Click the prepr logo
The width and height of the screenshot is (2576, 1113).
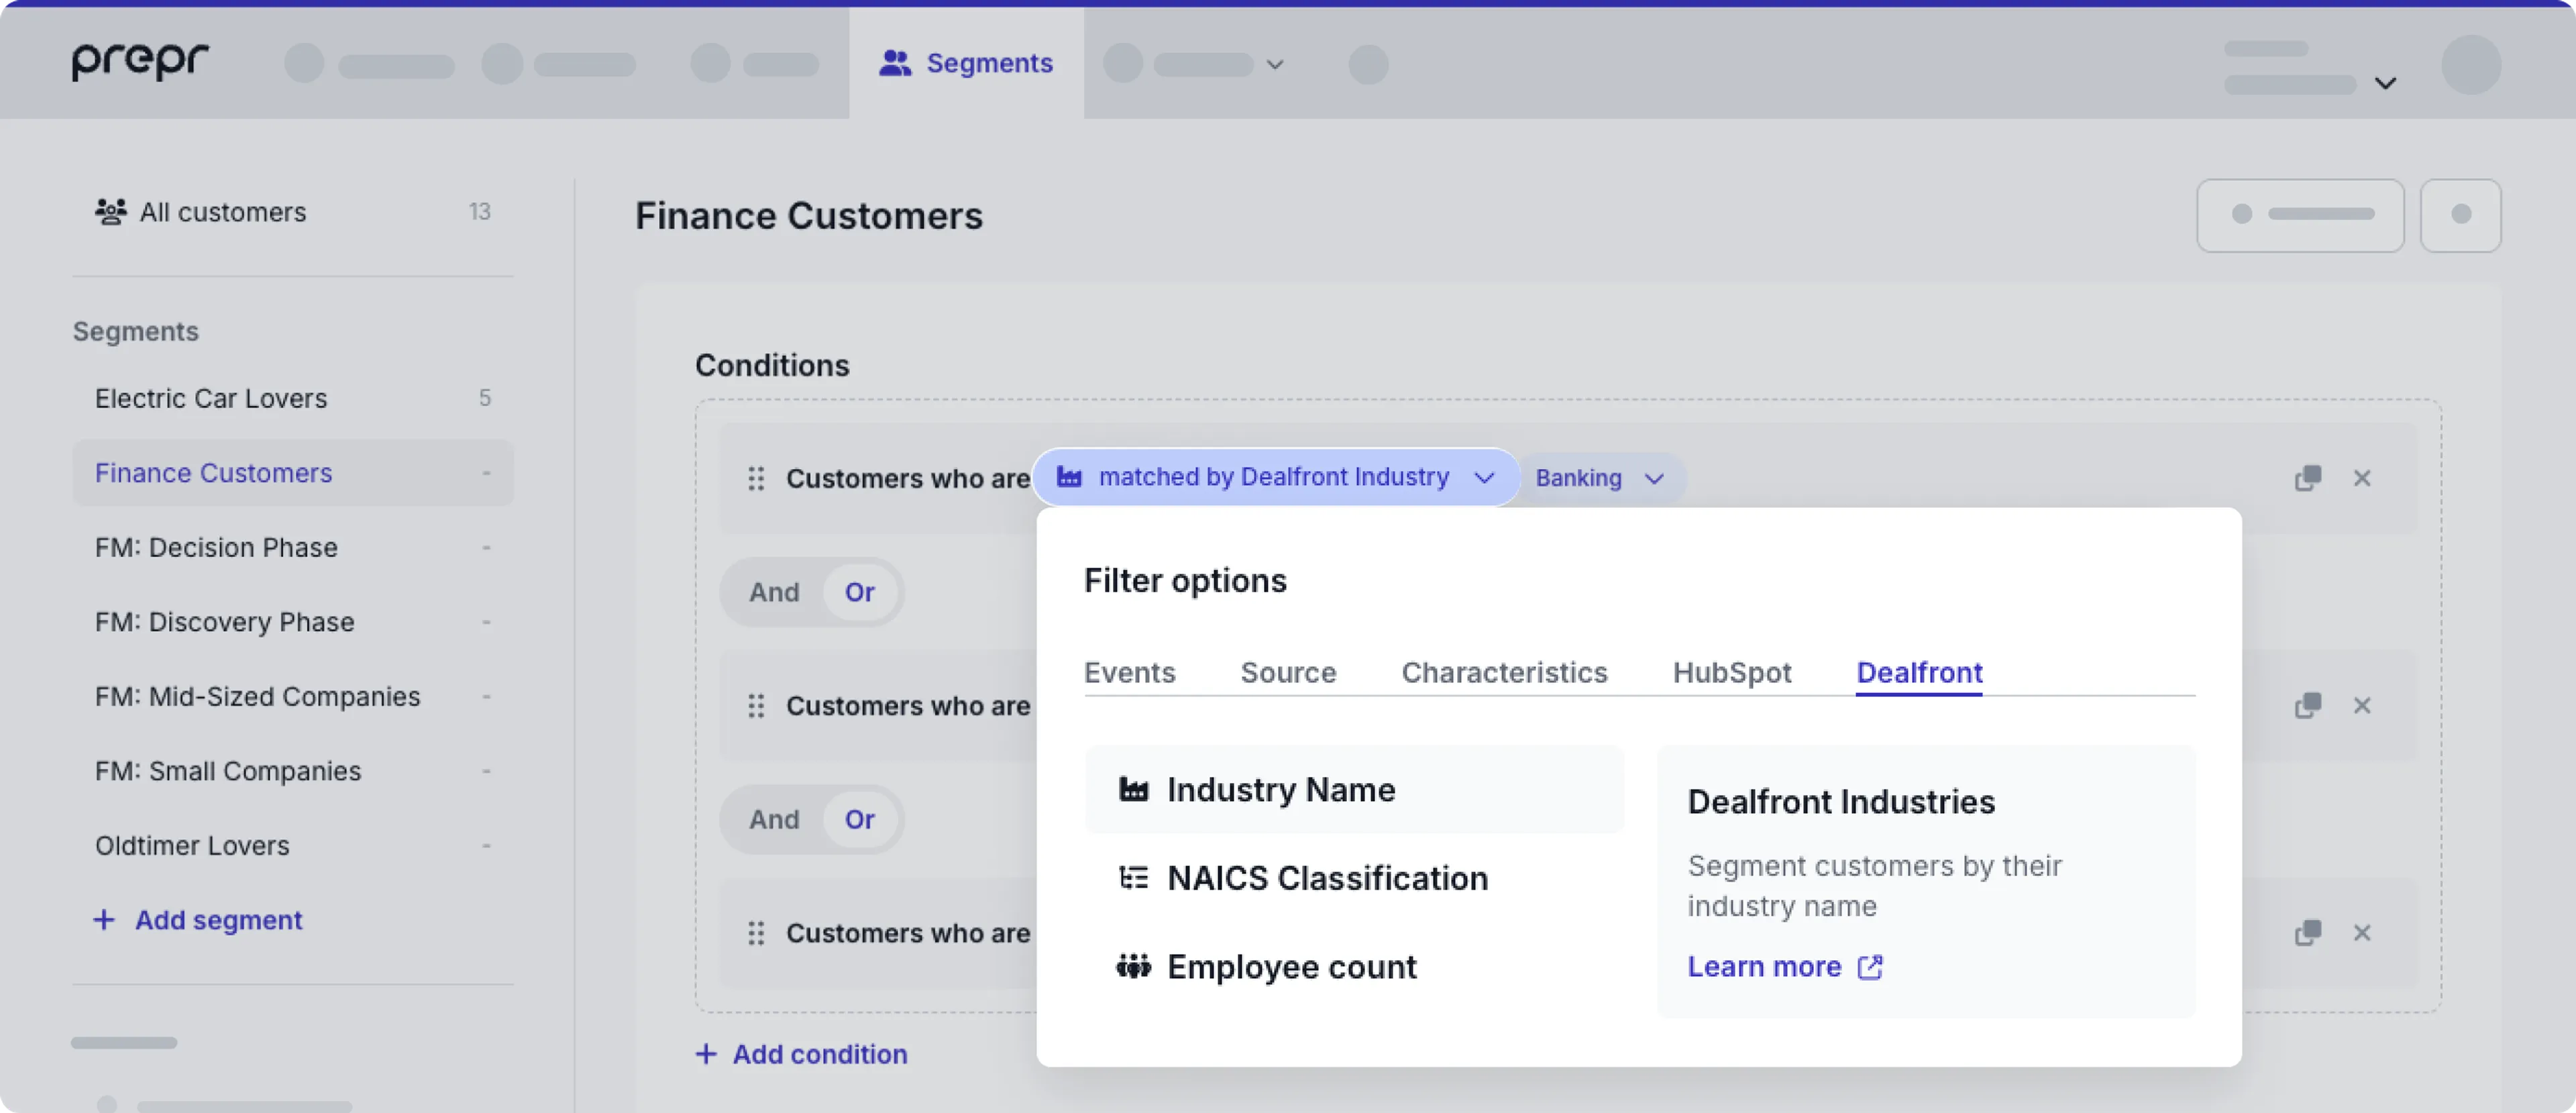(140, 61)
